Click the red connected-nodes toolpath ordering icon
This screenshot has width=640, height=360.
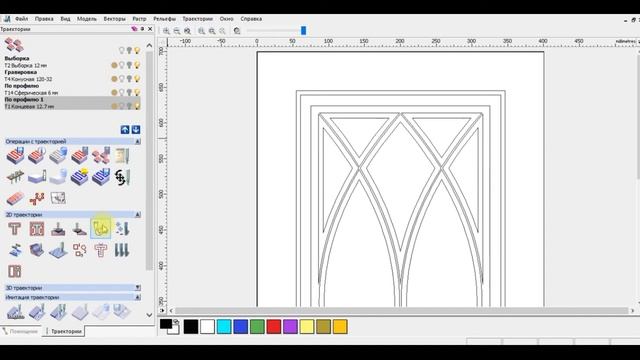tap(37, 198)
